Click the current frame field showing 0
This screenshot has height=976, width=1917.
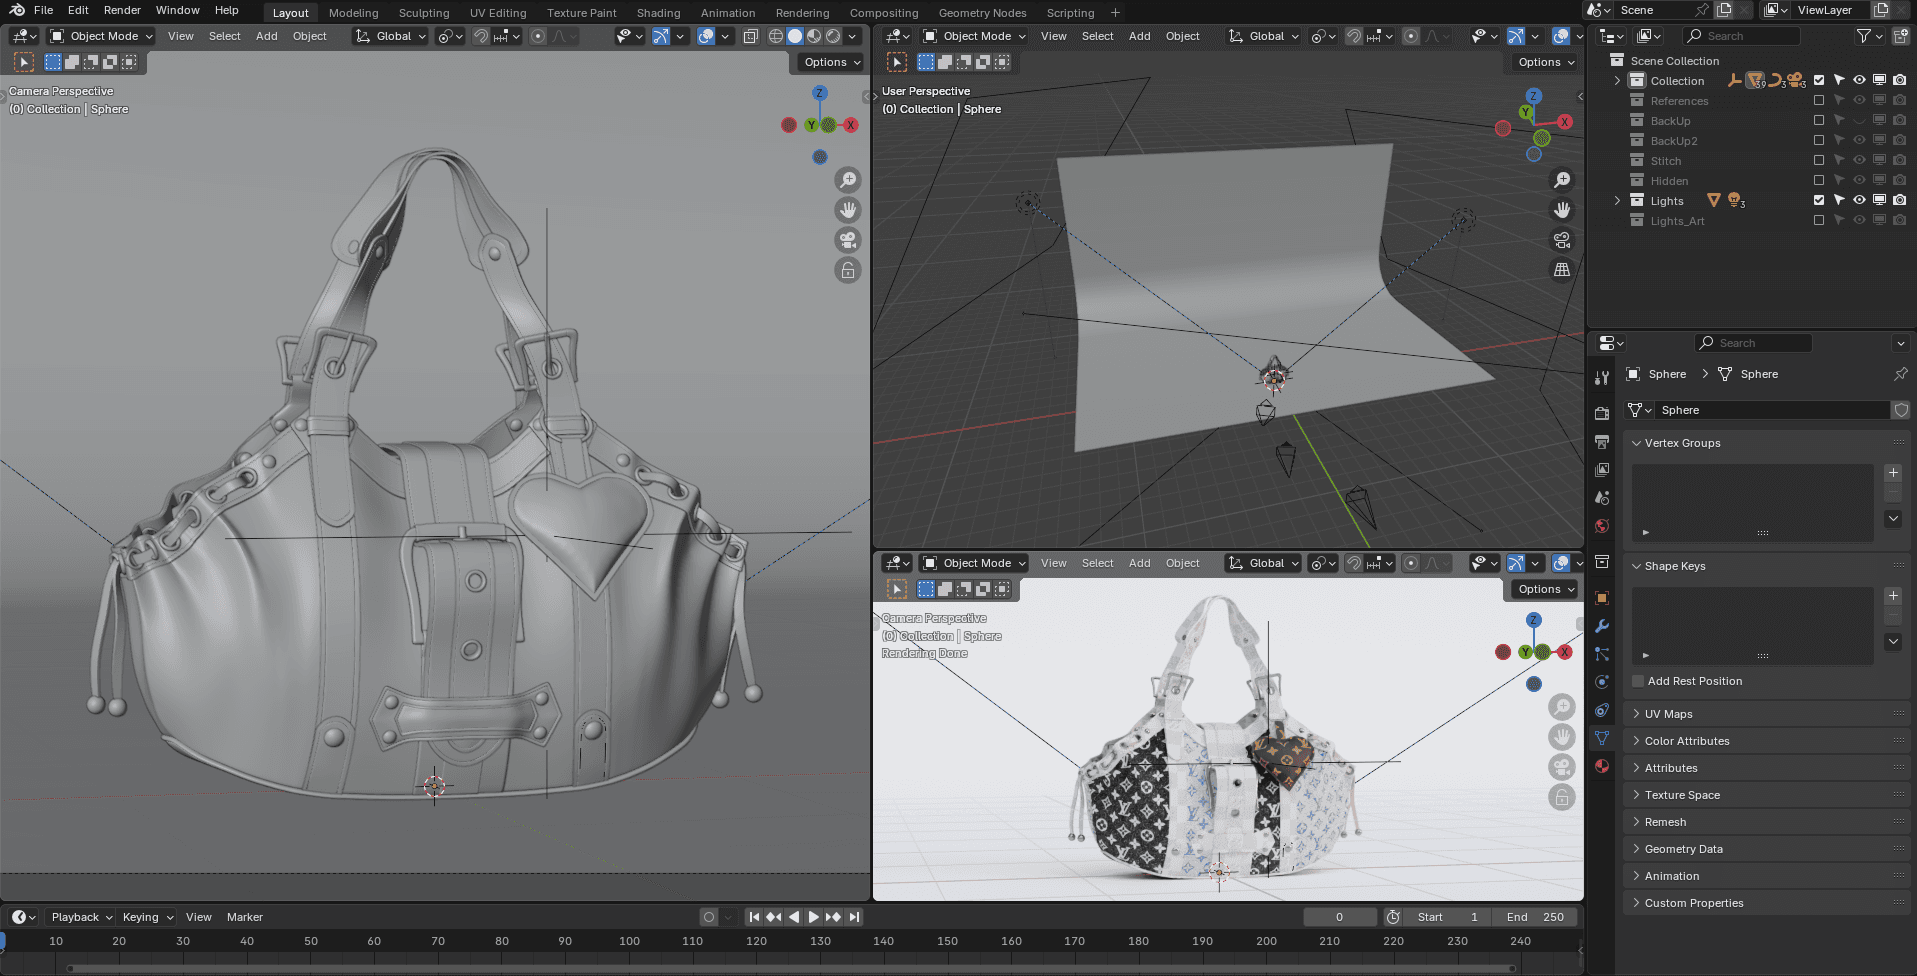[1340, 917]
